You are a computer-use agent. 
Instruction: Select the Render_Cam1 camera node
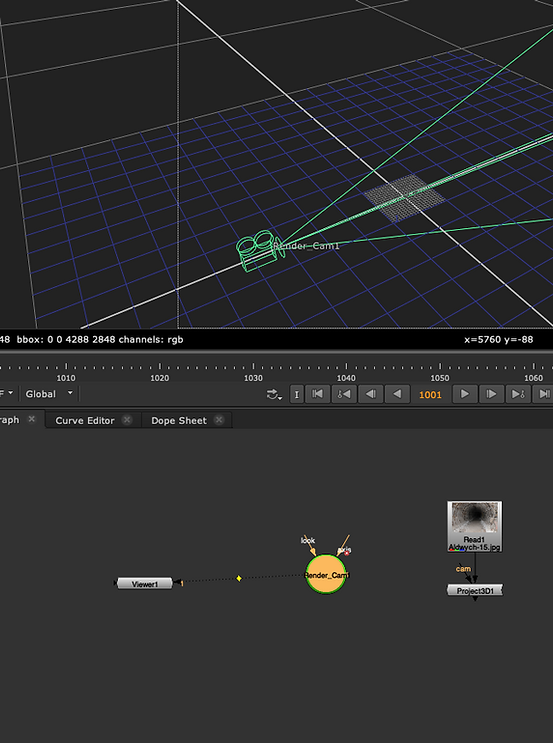[326, 575]
